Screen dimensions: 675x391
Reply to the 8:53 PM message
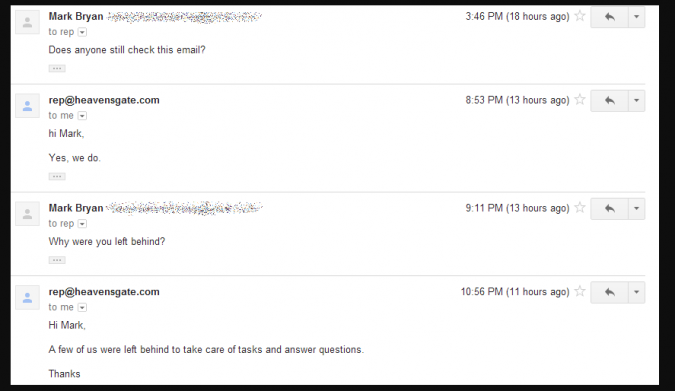click(x=609, y=101)
